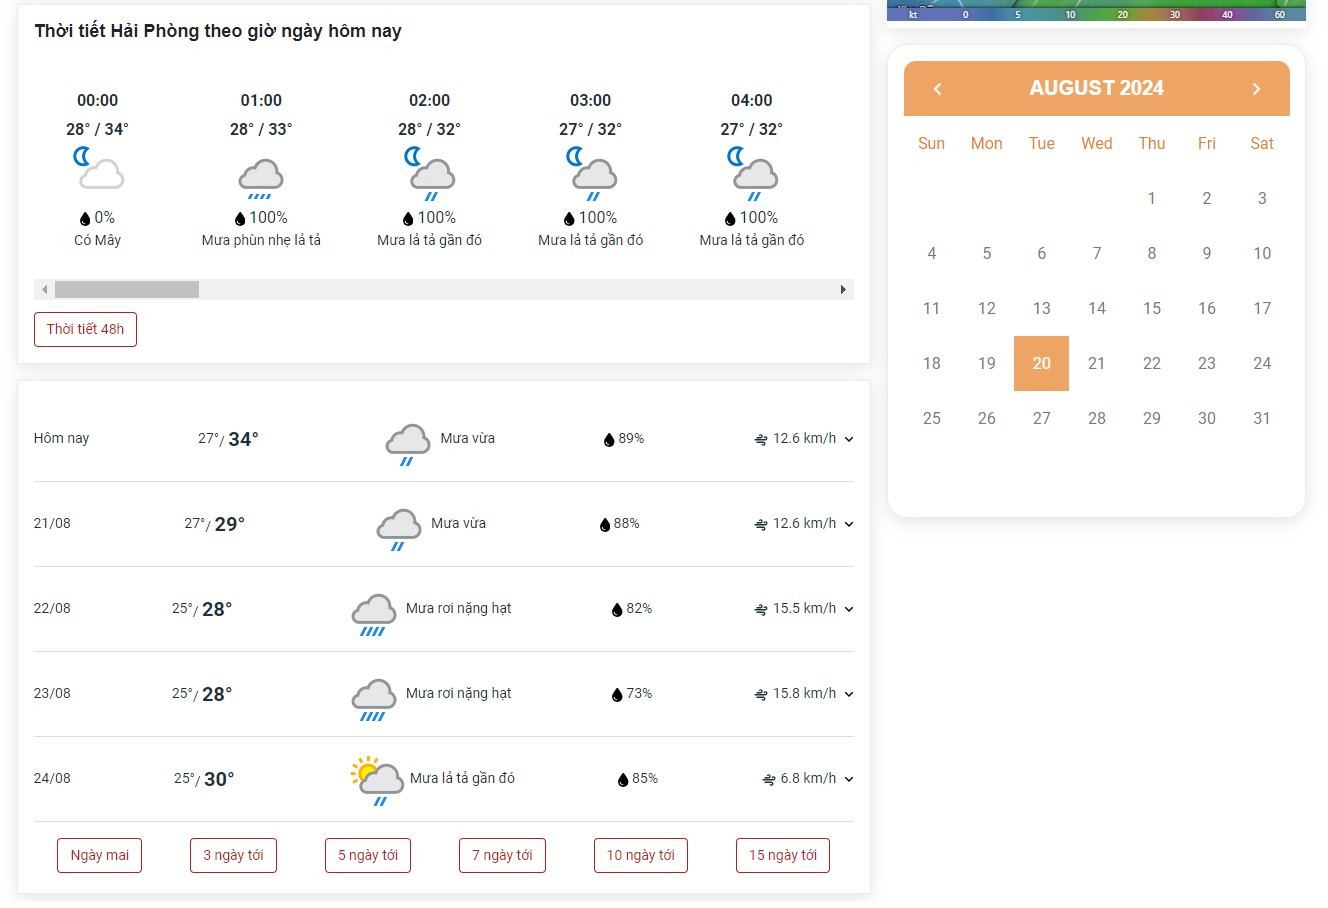
Task: Click the 03:00 hour label
Action: [x=590, y=100]
